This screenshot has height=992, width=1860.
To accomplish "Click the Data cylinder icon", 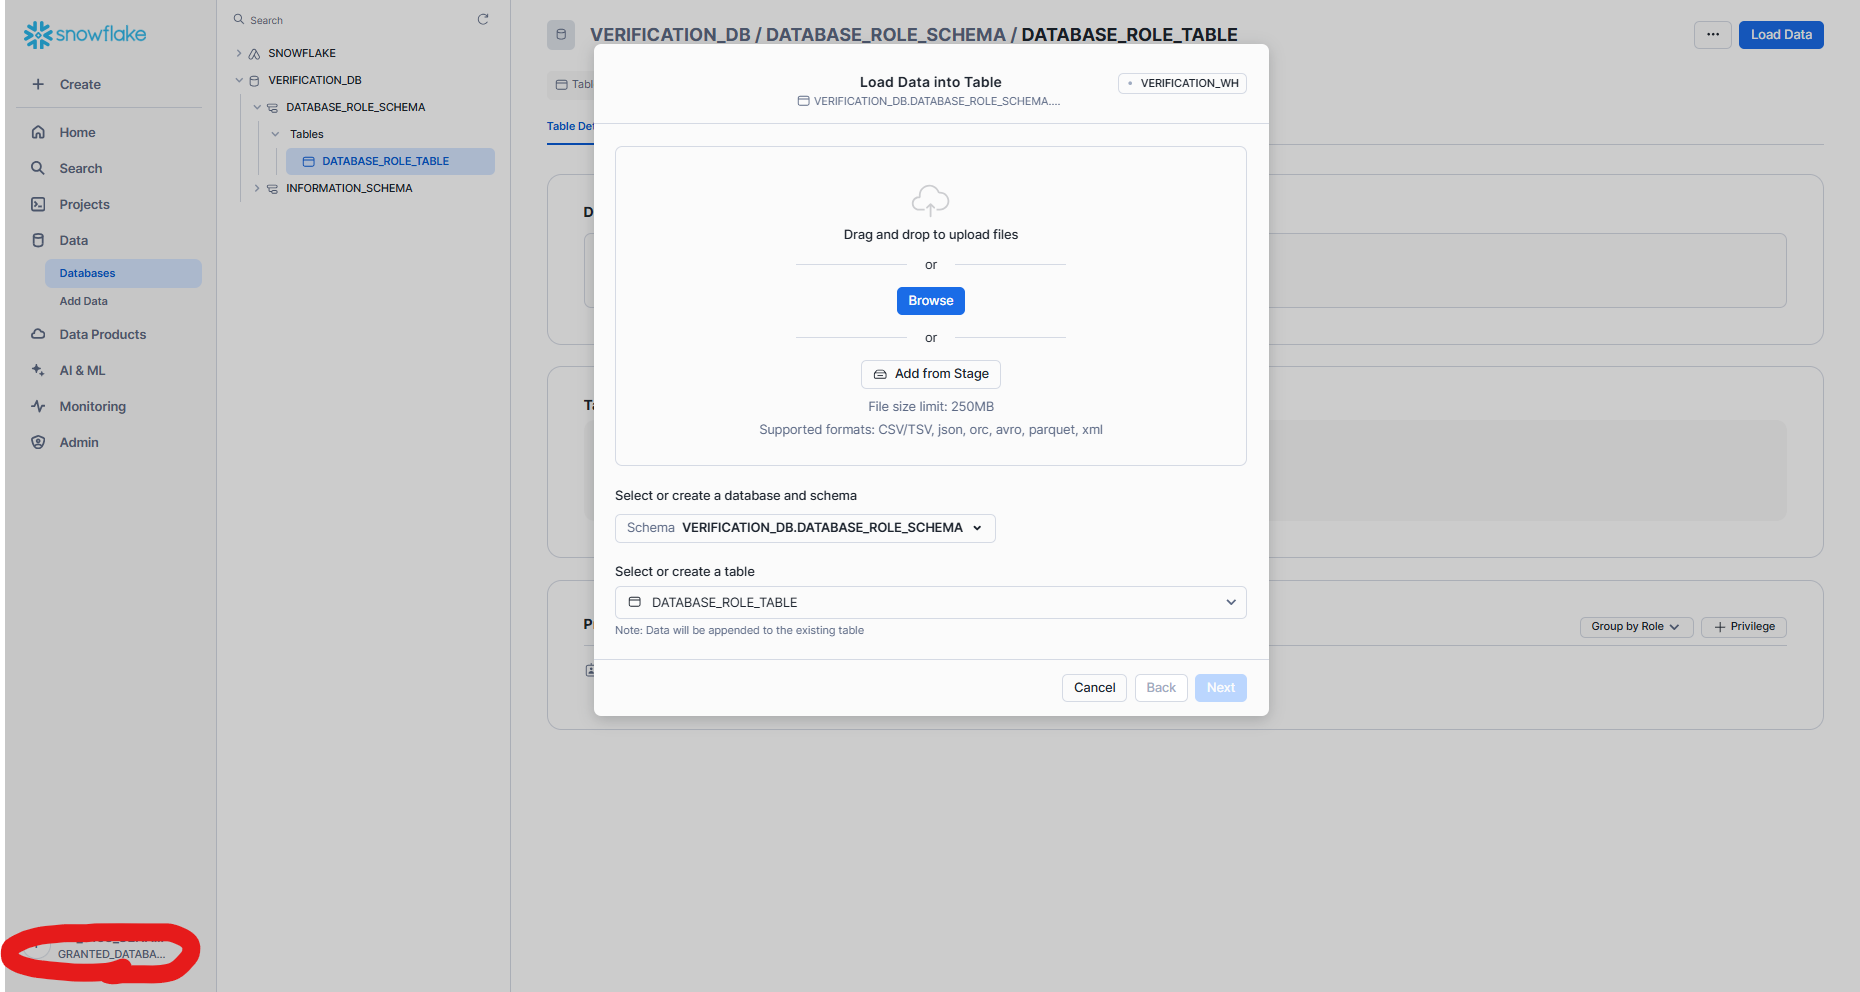I will point(38,240).
